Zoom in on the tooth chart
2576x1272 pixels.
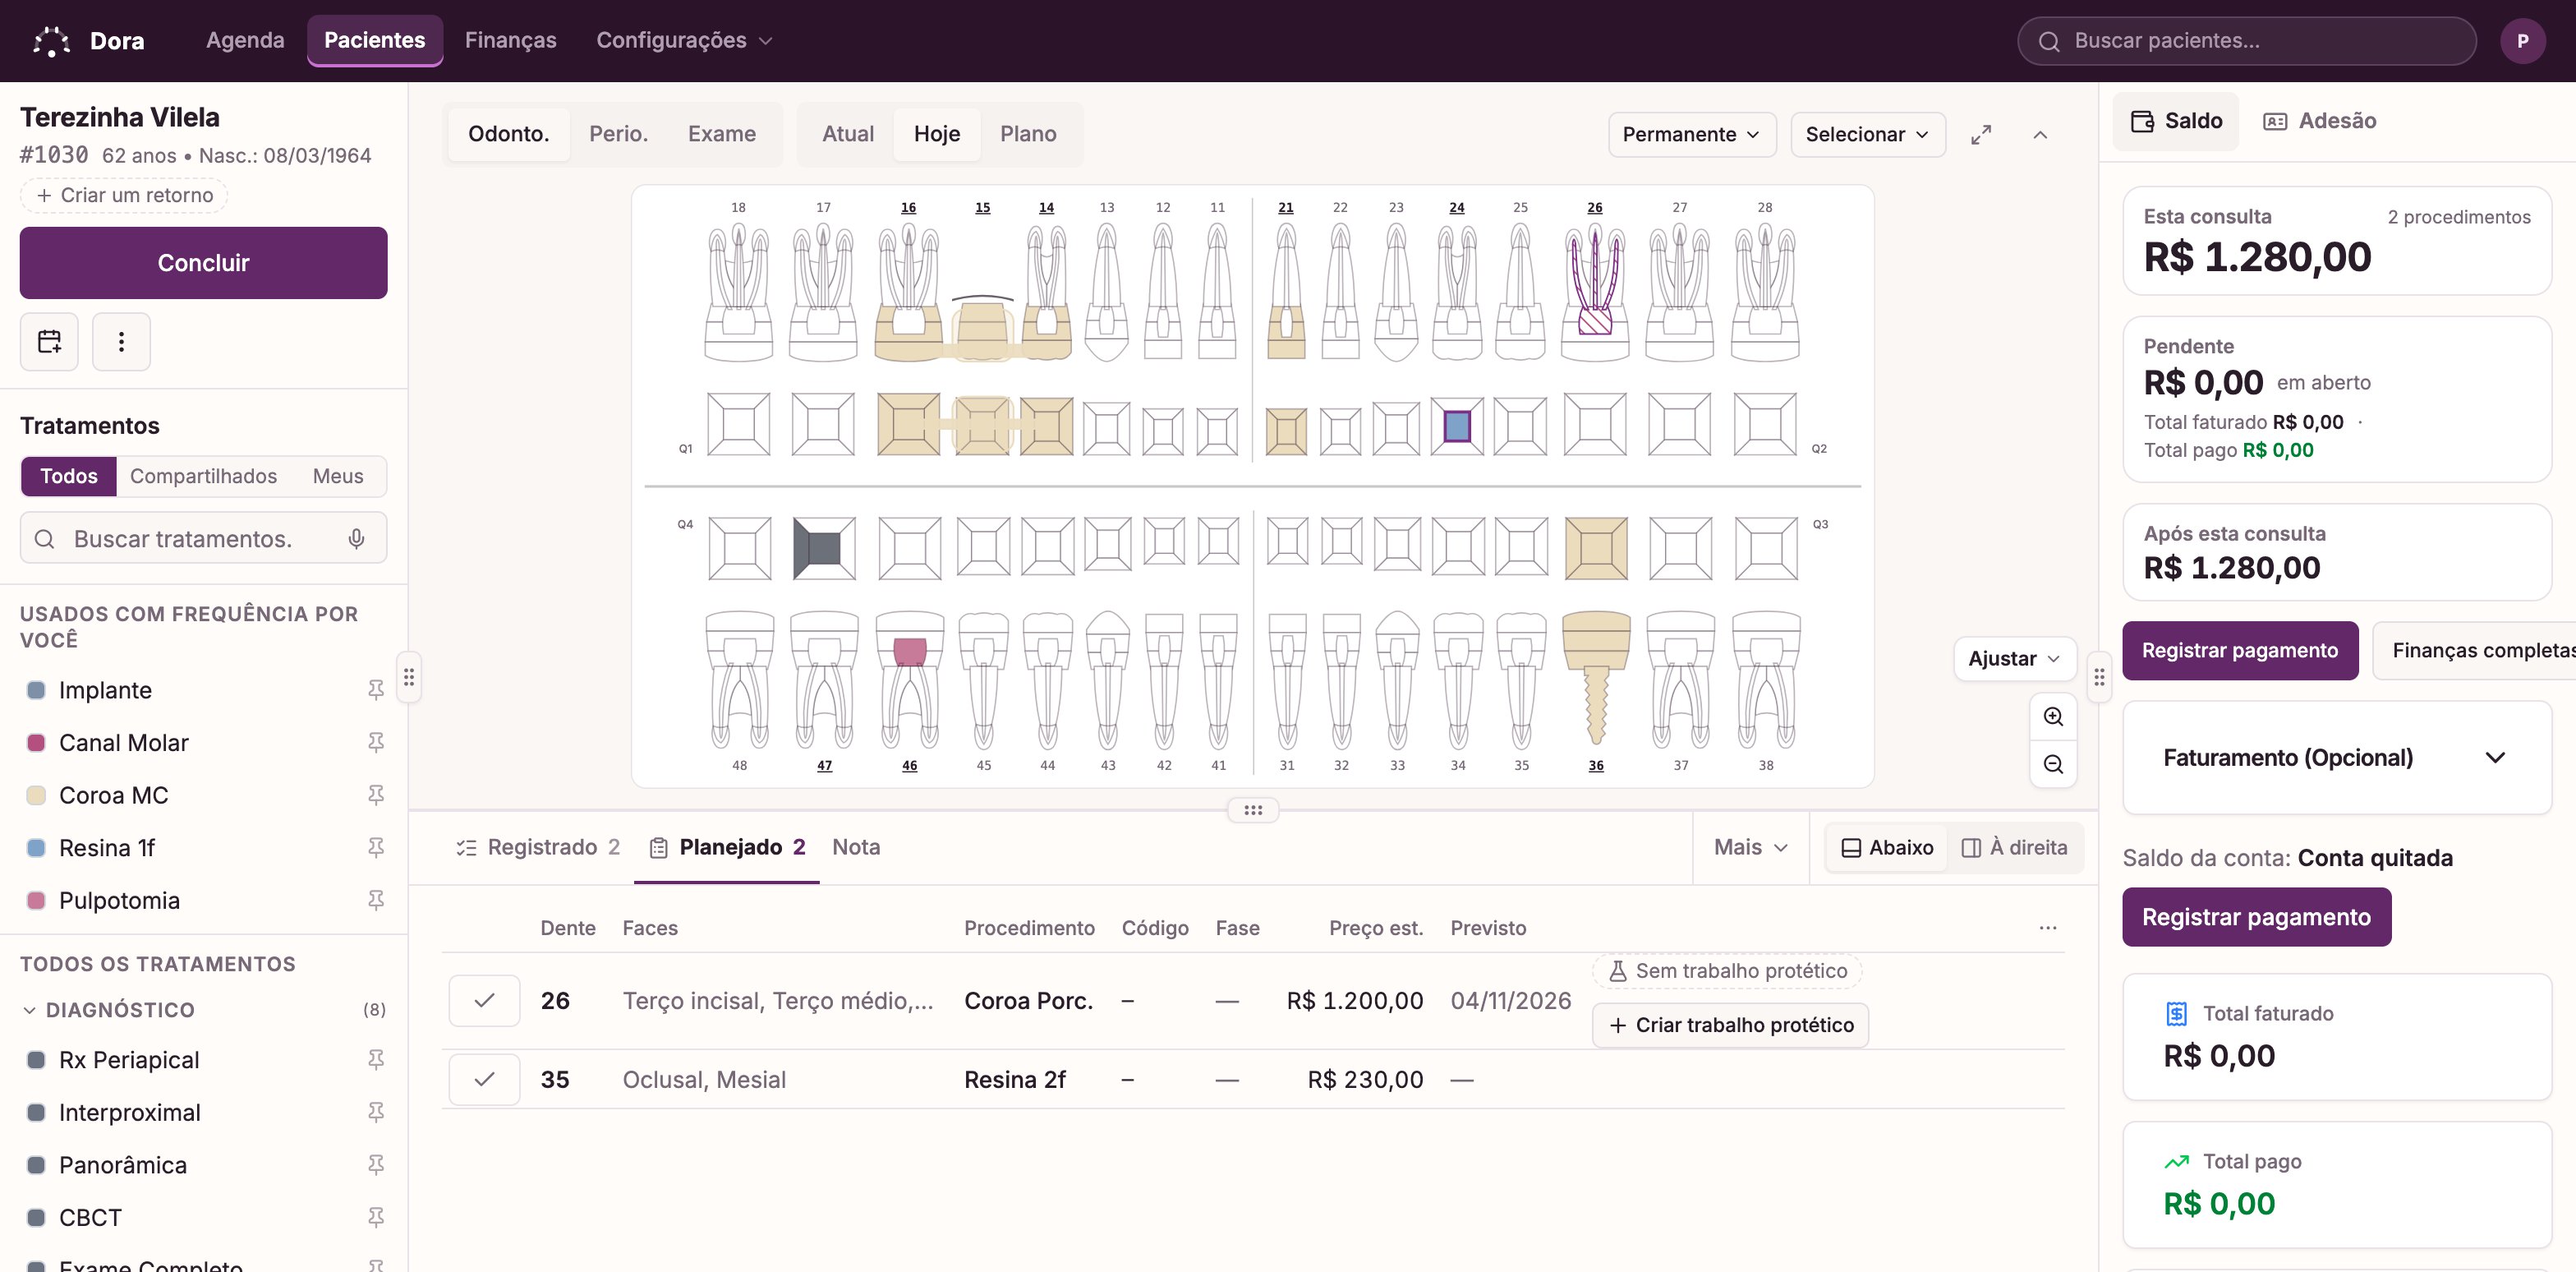click(2053, 717)
